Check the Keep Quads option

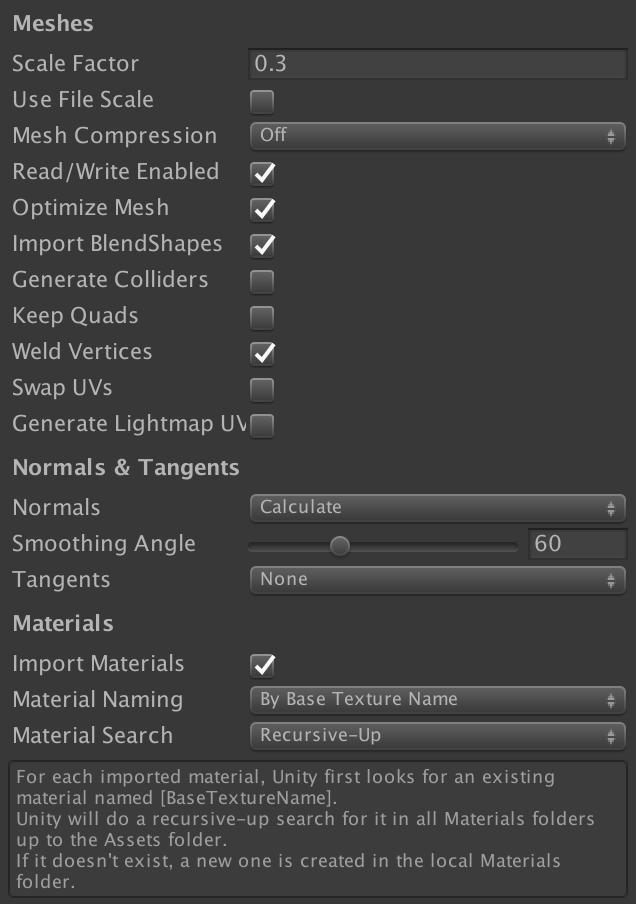point(261,315)
